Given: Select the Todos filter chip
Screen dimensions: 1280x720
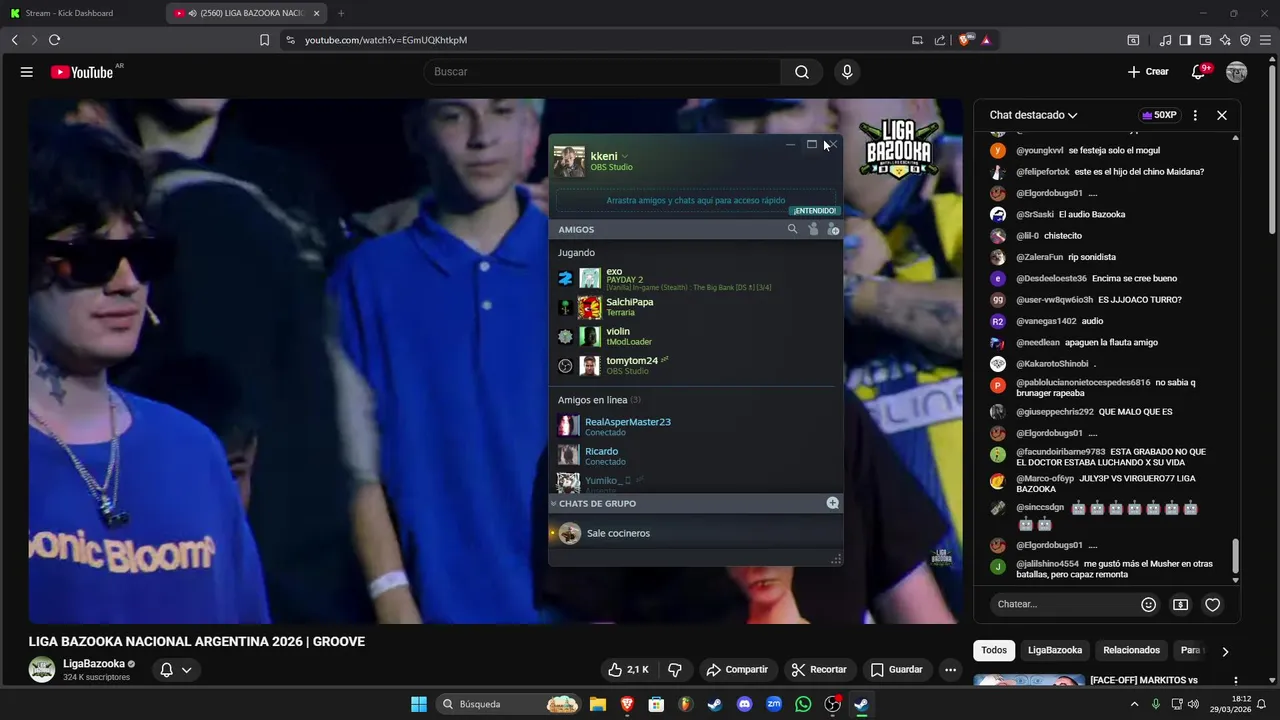Looking at the screenshot, I should click(x=994, y=650).
